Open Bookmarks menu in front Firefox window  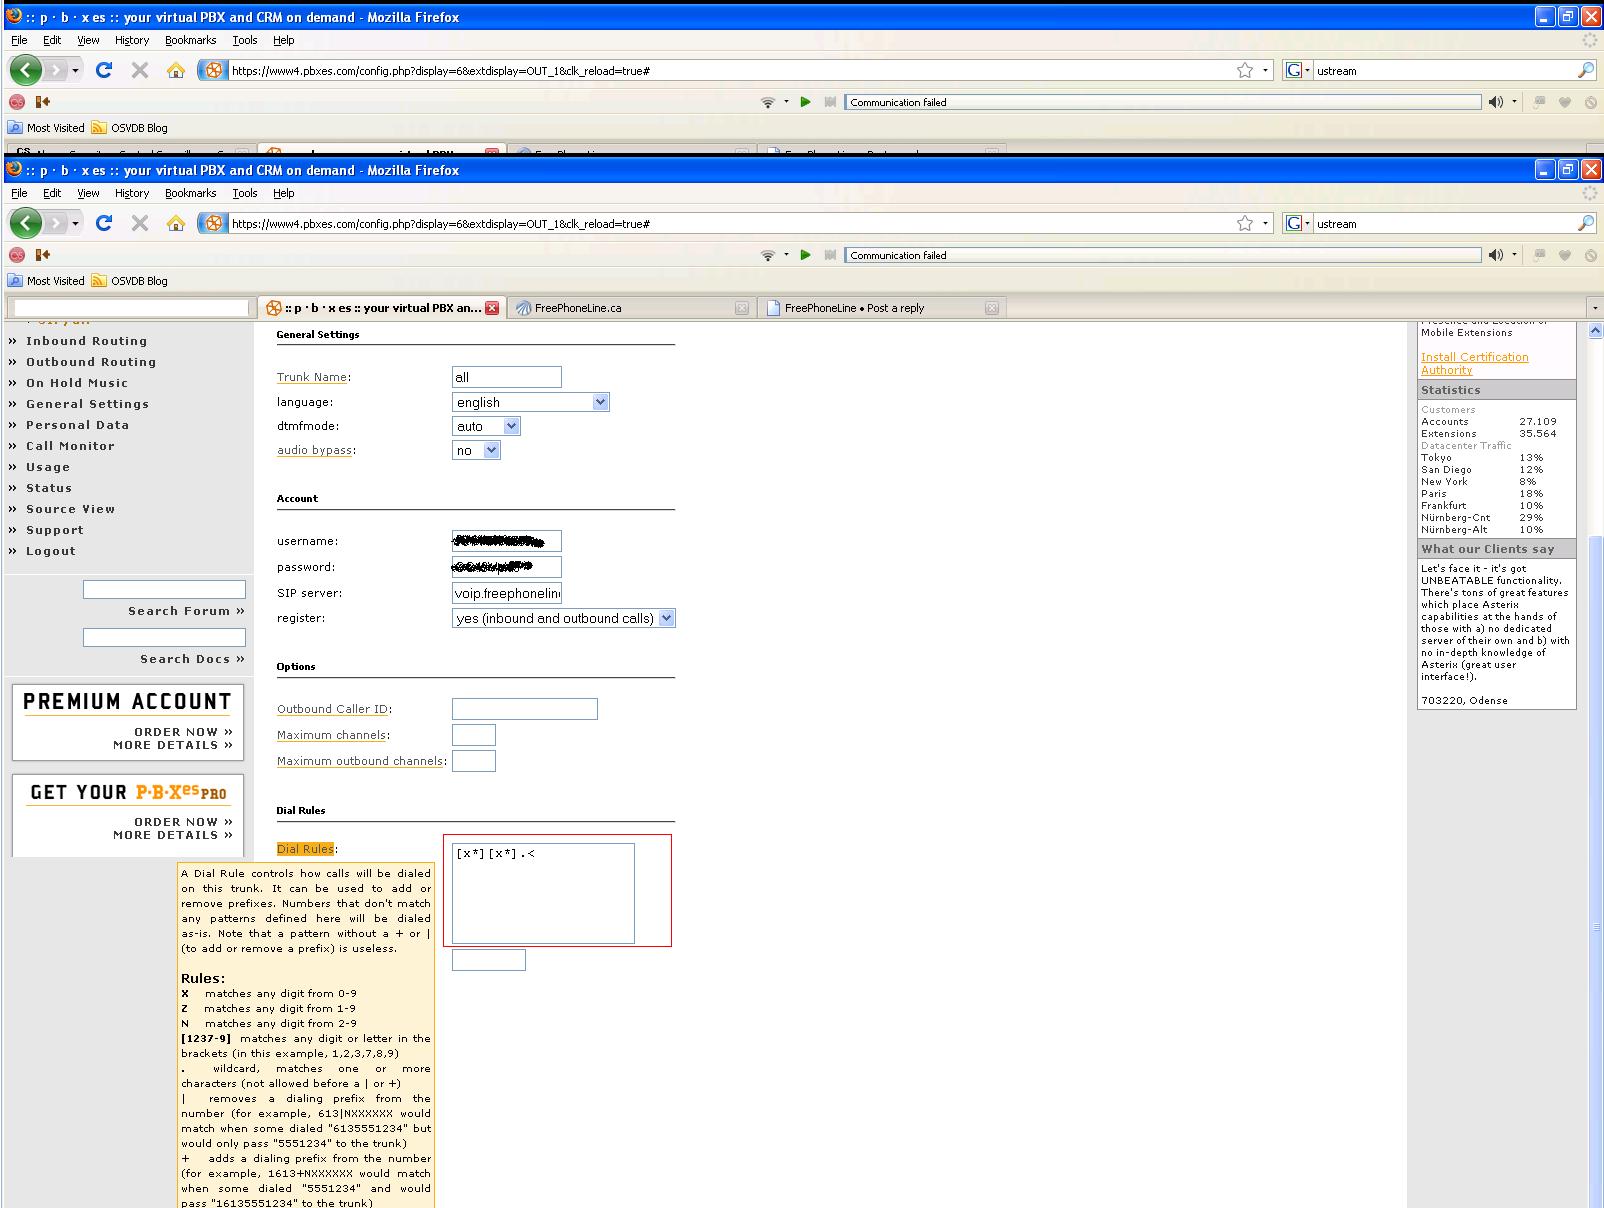pos(191,193)
